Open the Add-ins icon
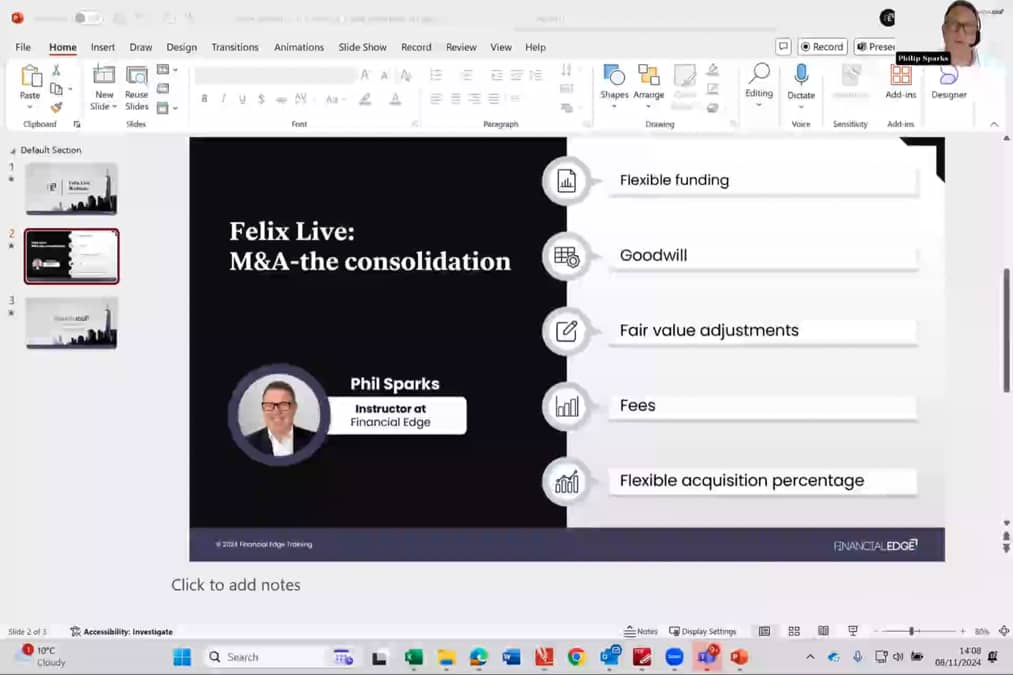Viewport: 1013px width, 675px height. 901,75
